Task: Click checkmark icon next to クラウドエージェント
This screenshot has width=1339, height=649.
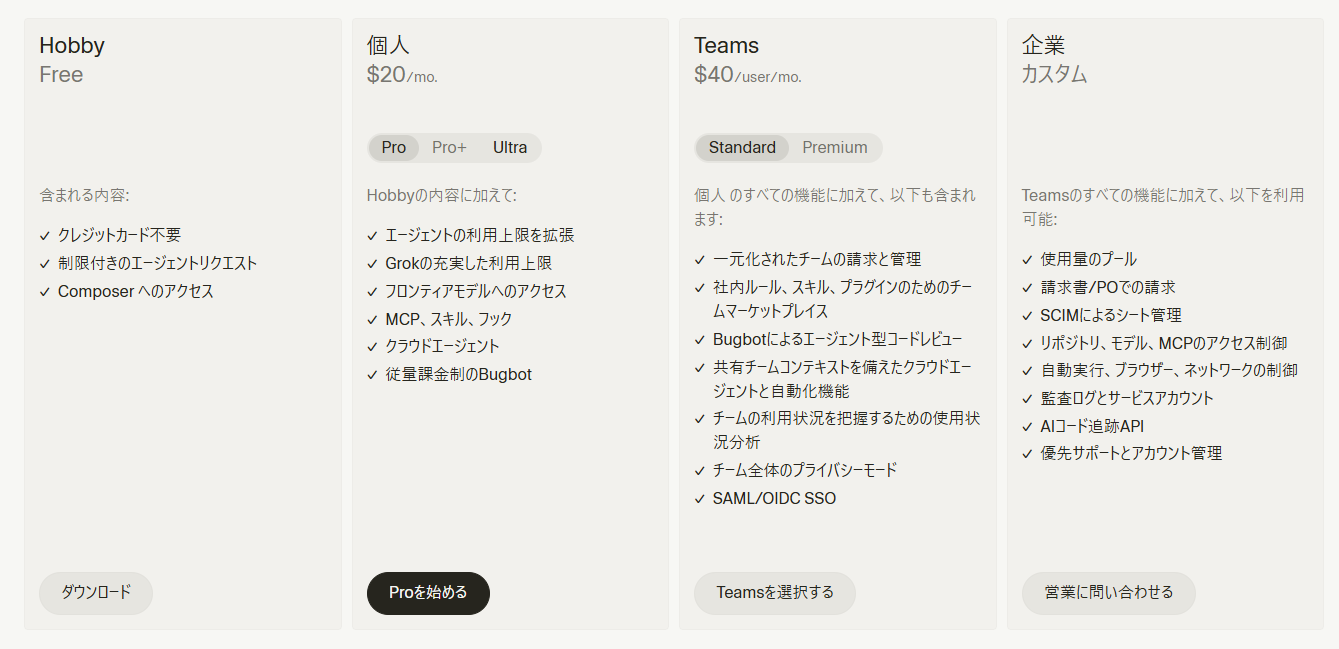Action: (373, 347)
